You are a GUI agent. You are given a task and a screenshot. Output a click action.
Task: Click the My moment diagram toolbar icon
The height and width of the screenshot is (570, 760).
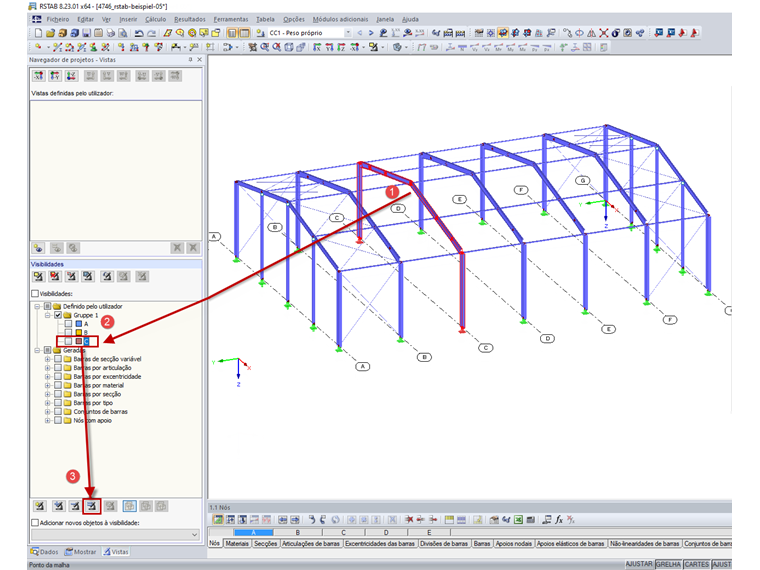point(510,47)
